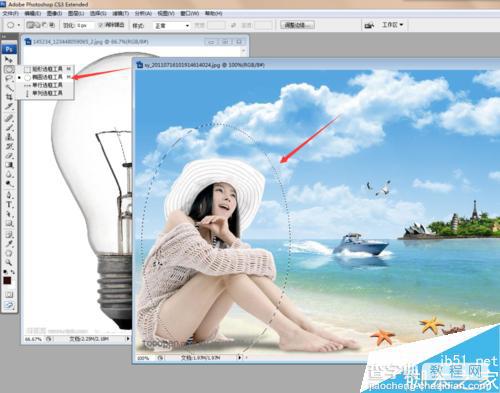Click the Add to selection mode icon
The height and width of the screenshot is (393, 500).
pyautogui.click(x=38, y=25)
